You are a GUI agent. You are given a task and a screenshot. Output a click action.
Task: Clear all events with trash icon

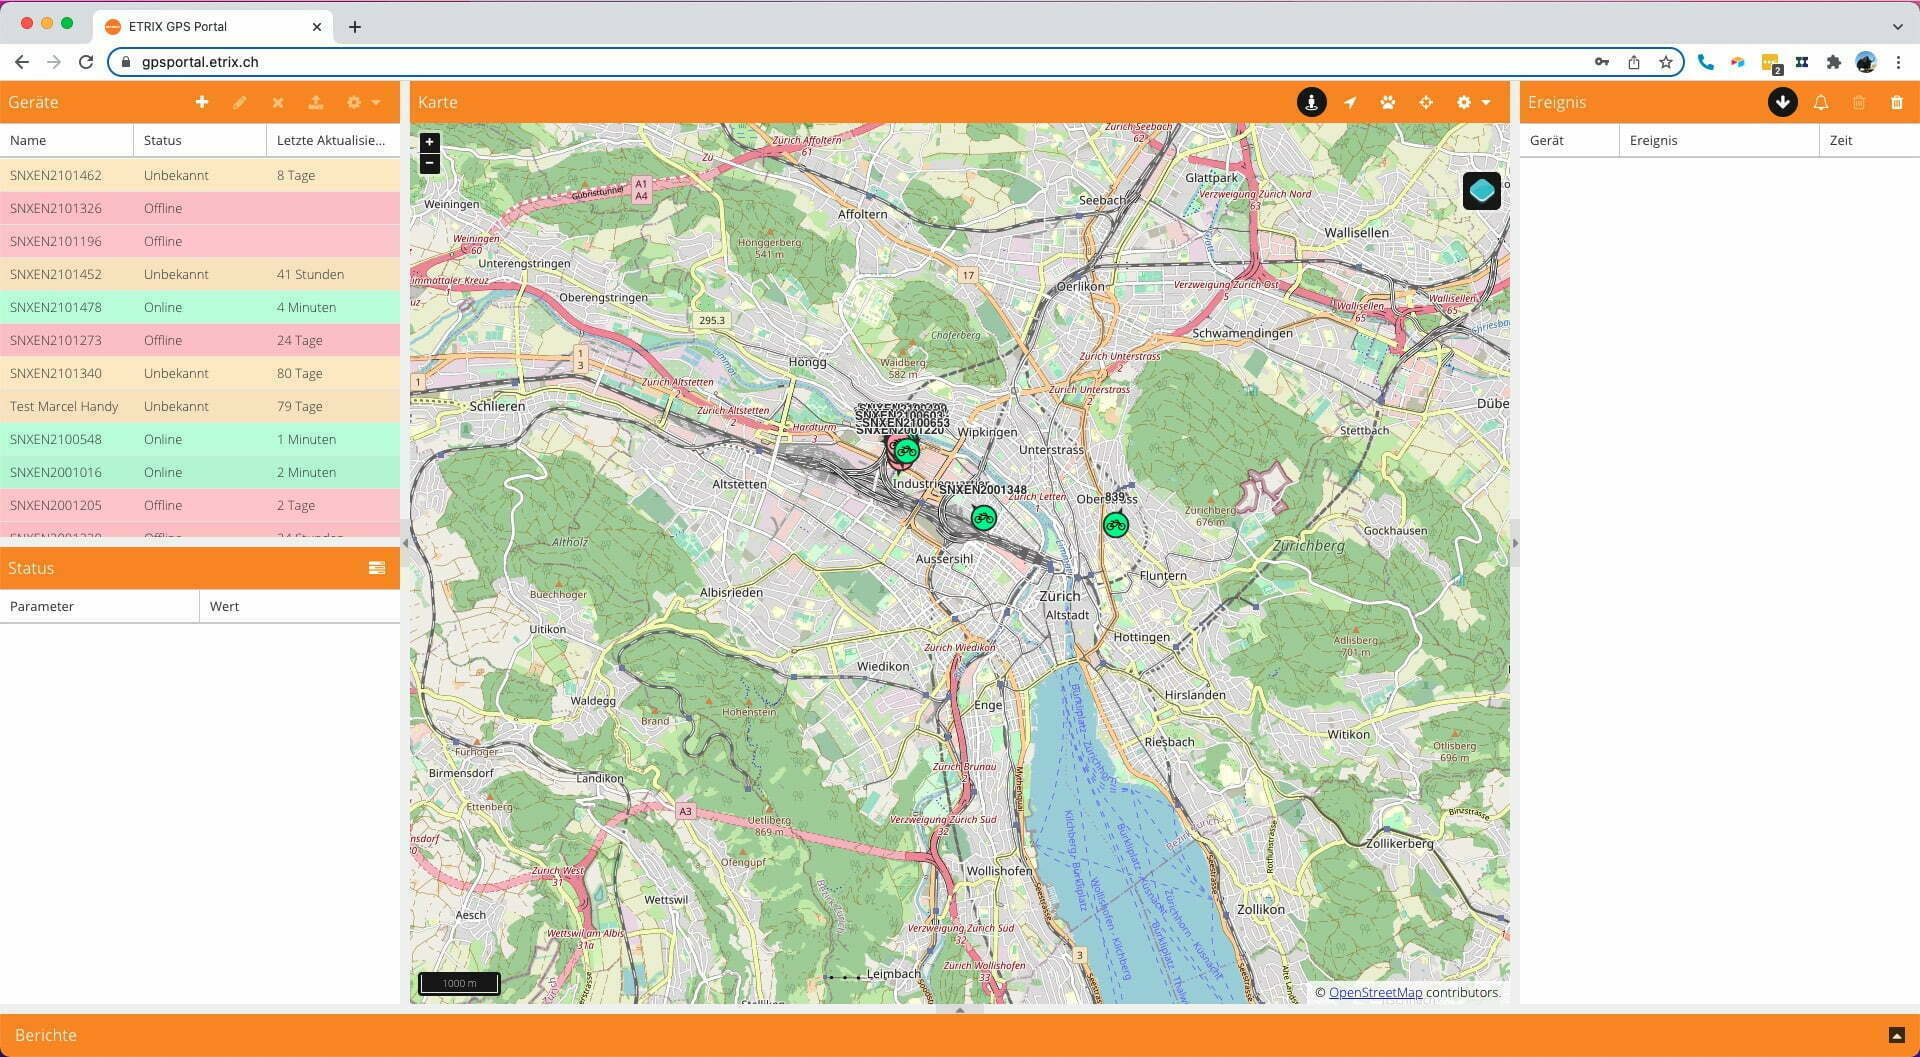tap(1897, 102)
